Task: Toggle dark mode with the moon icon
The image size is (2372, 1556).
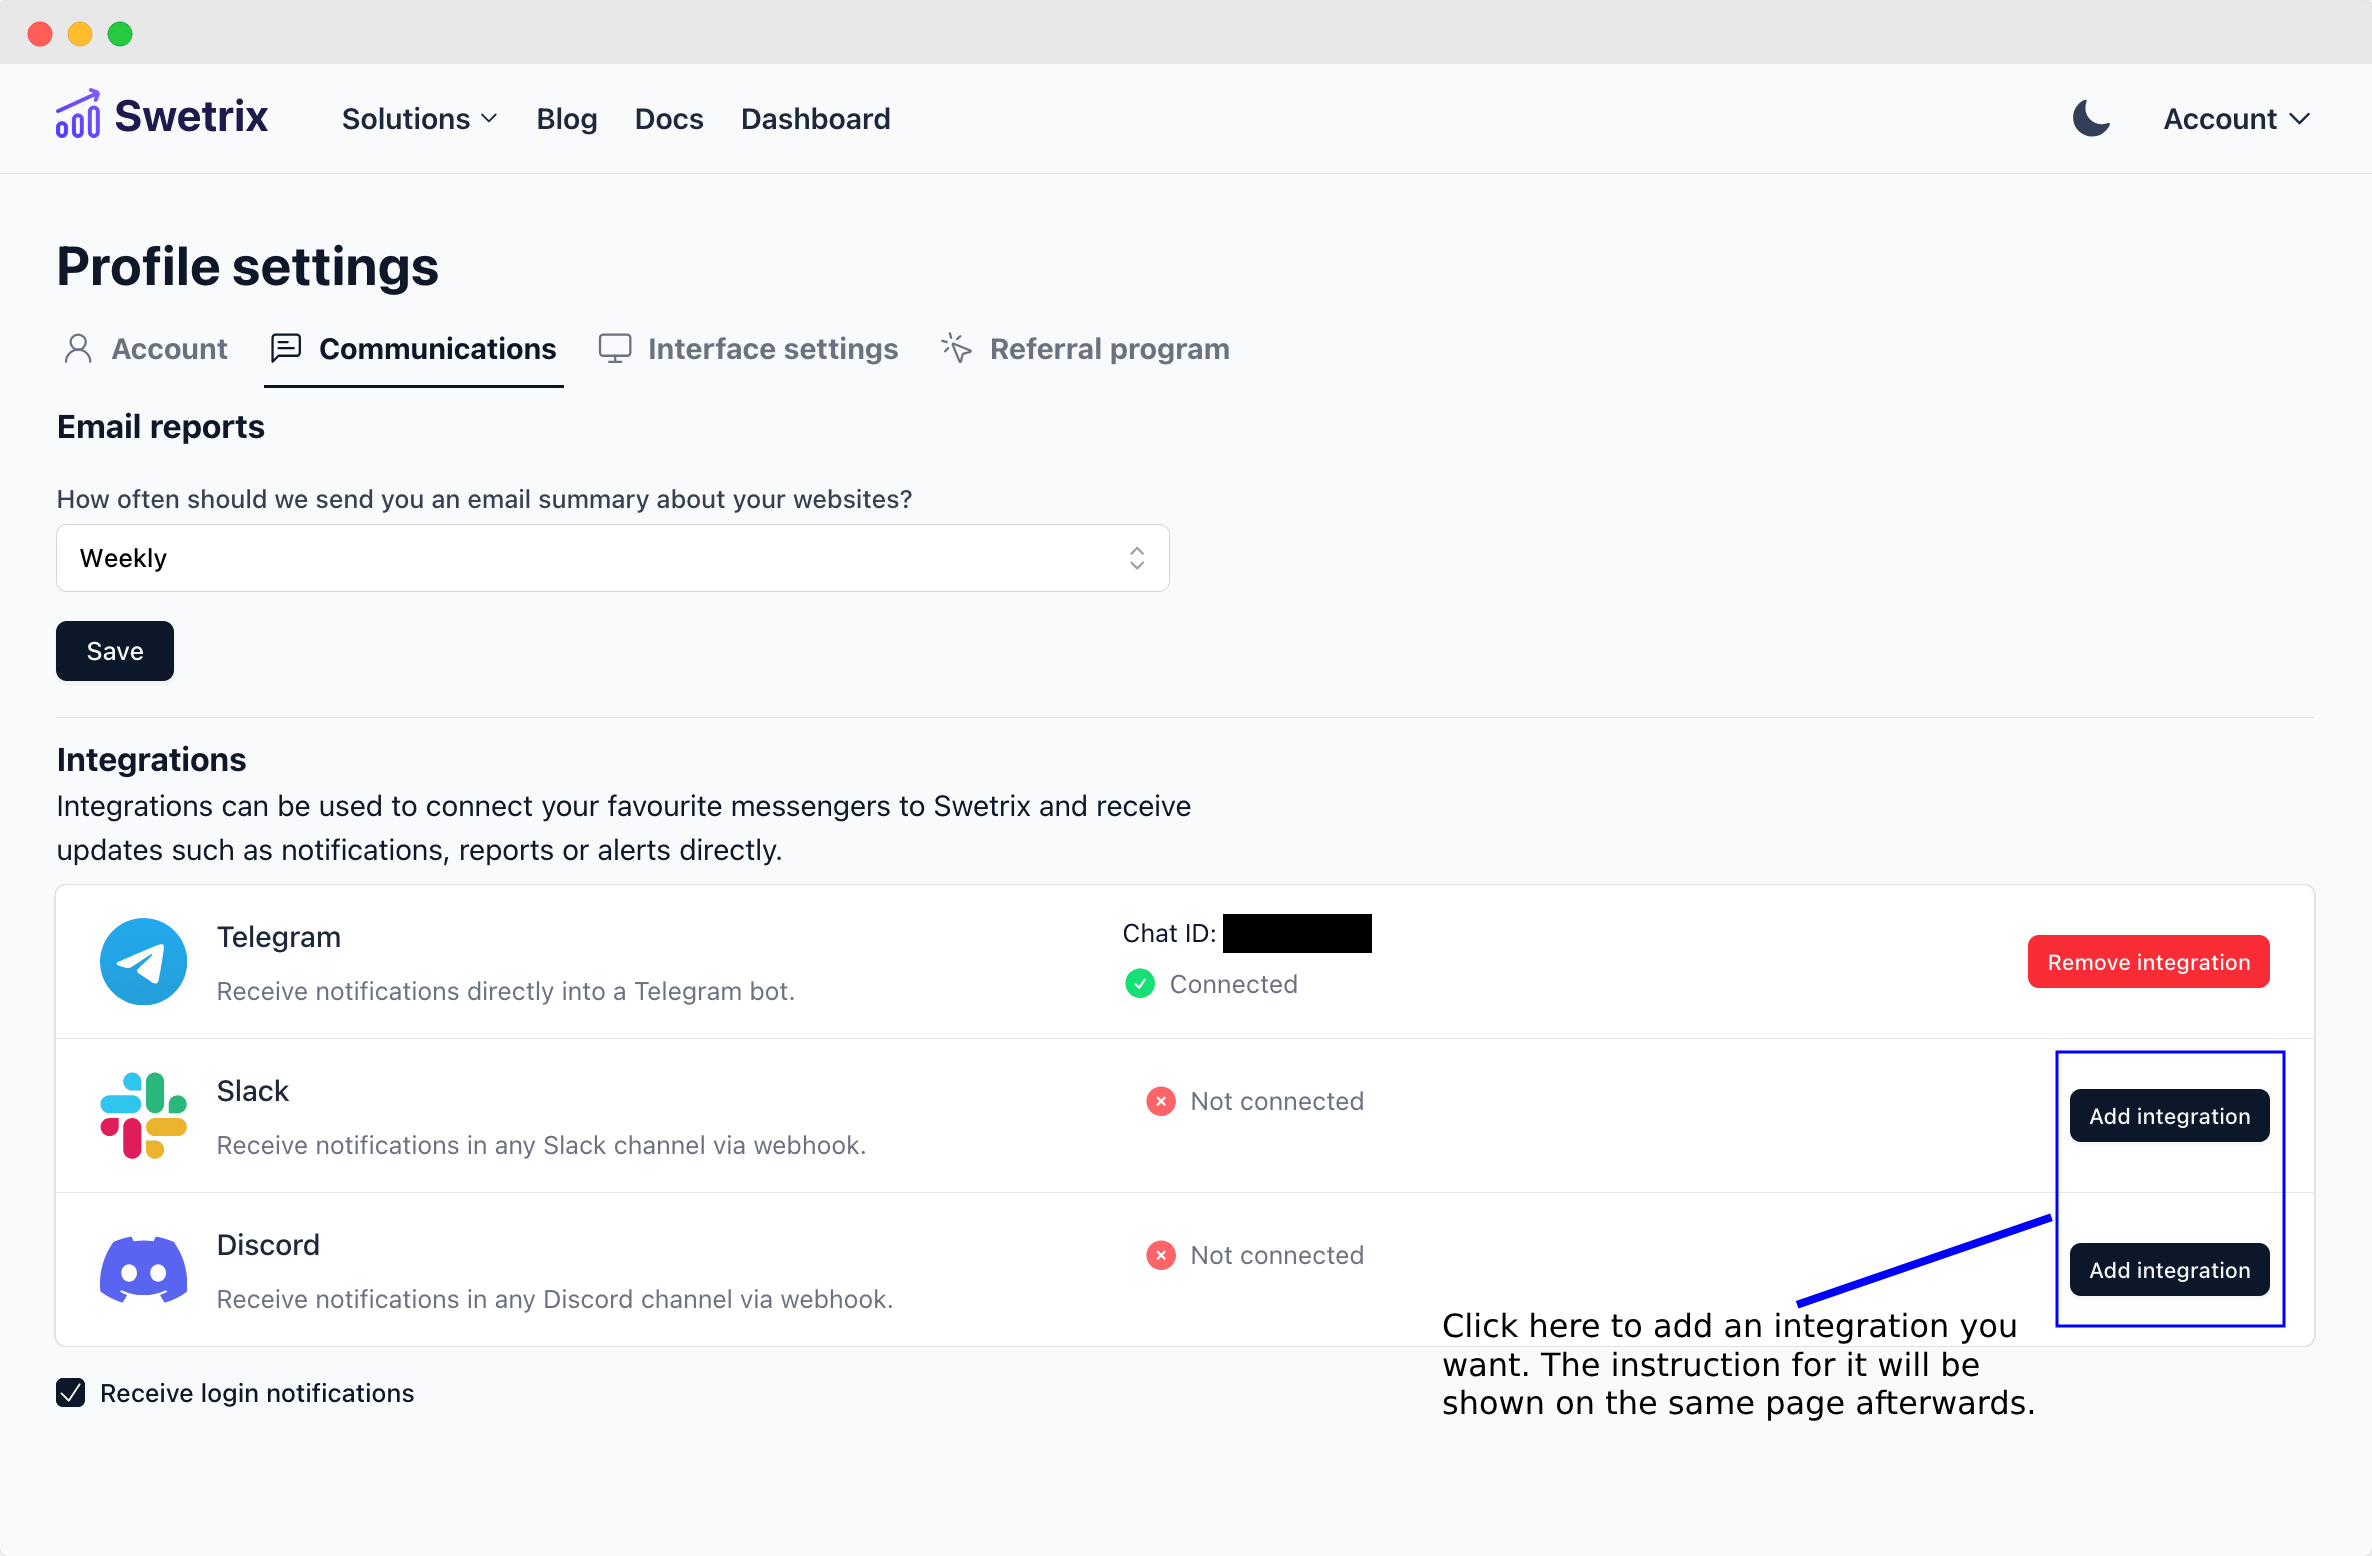Action: point(2092,118)
